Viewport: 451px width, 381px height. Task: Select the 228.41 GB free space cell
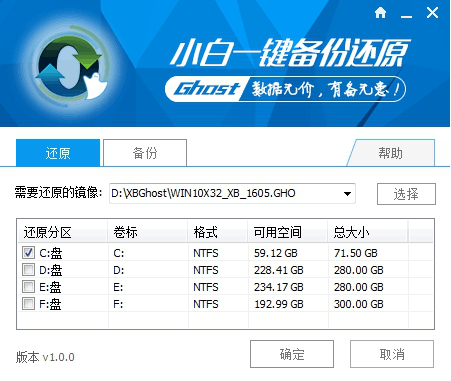point(279,270)
